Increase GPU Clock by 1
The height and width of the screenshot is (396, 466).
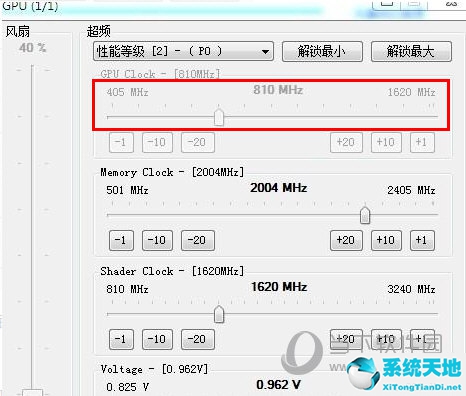(x=422, y=142)
